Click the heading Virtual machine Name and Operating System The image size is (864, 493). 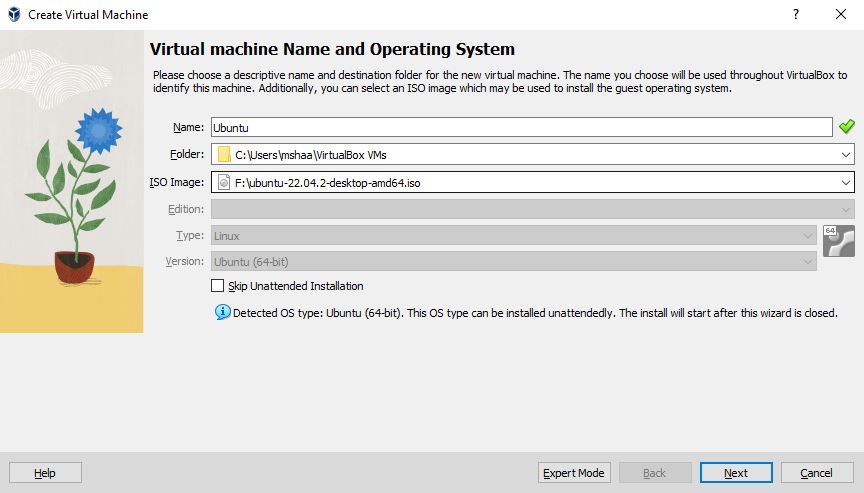pyautogui.click(x=332, y=49)
